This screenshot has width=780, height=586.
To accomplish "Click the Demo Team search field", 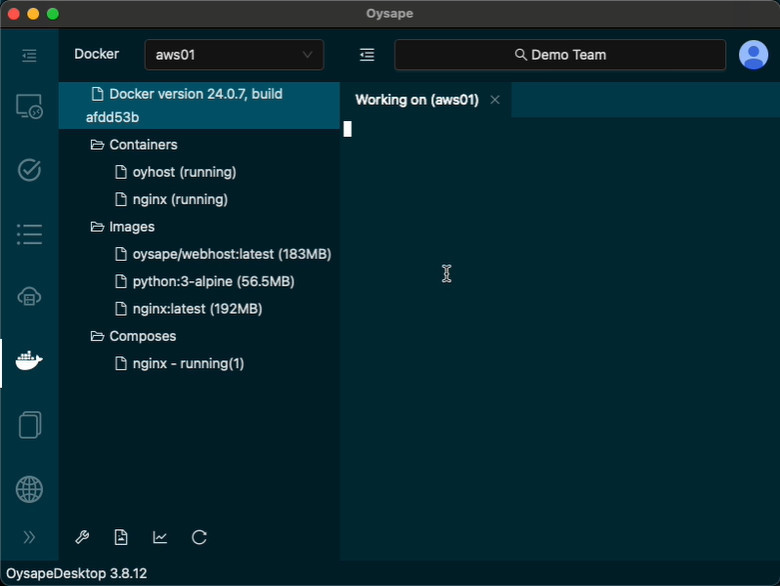I will (560, 55).
